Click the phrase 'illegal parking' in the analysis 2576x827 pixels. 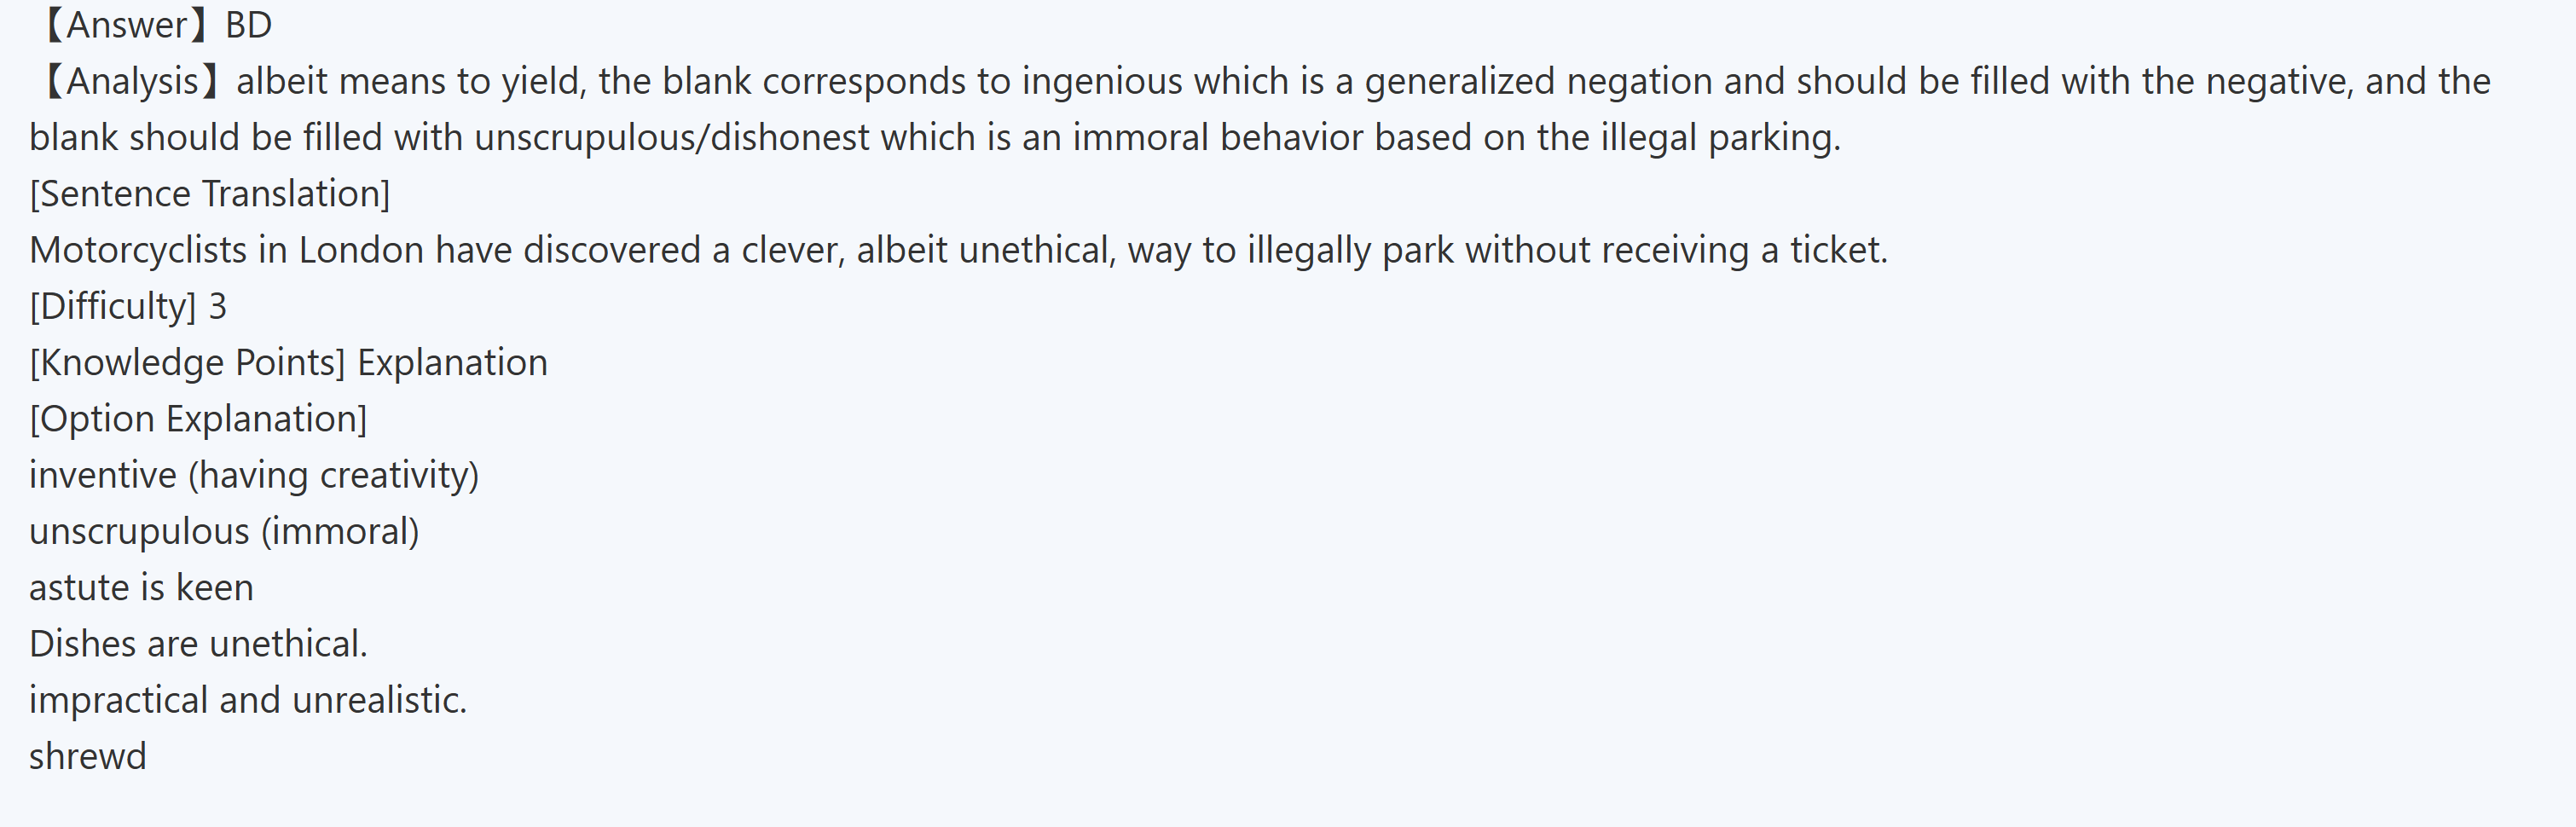(1717, 137)
